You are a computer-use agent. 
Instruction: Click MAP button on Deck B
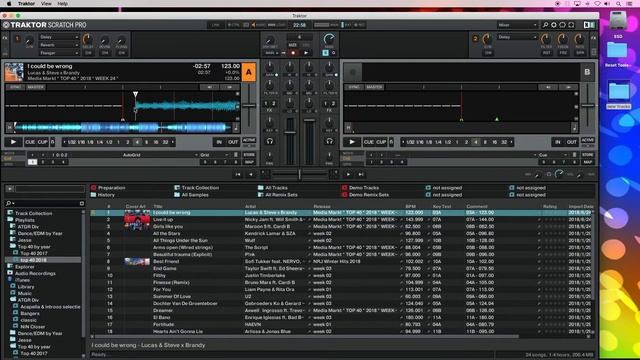pyautogui.click(x=588, y=162)
